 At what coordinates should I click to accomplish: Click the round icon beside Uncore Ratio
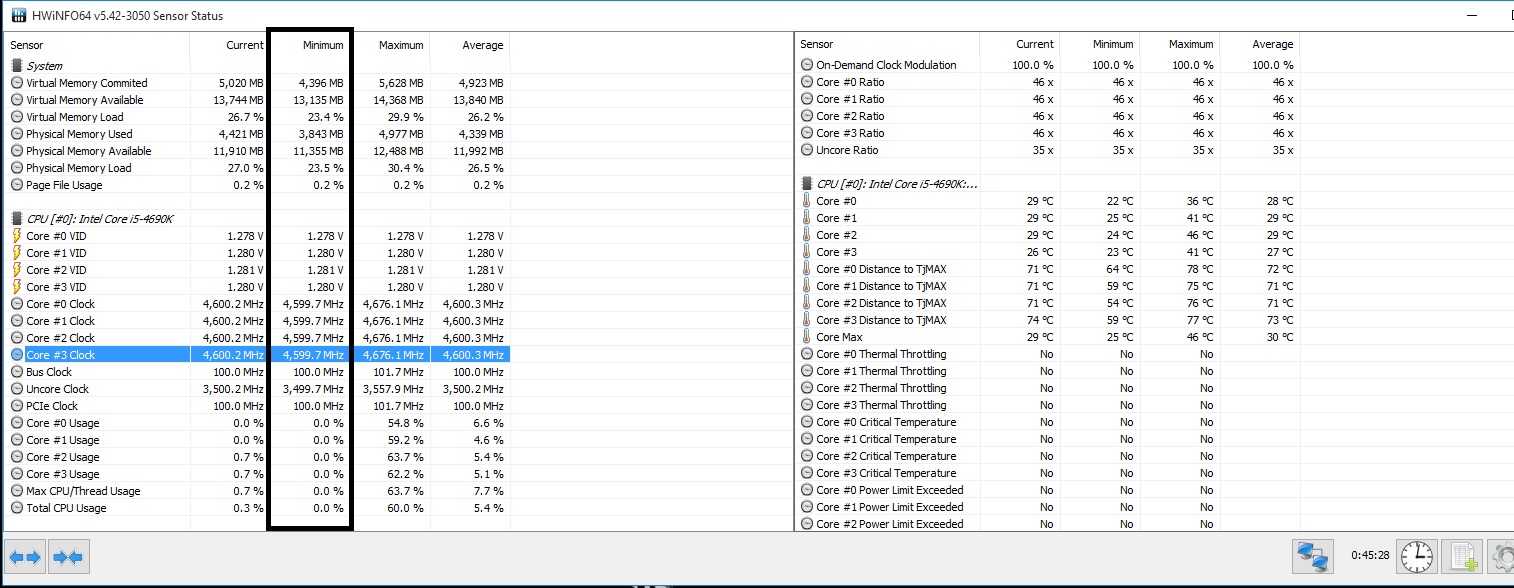(807, 150)
